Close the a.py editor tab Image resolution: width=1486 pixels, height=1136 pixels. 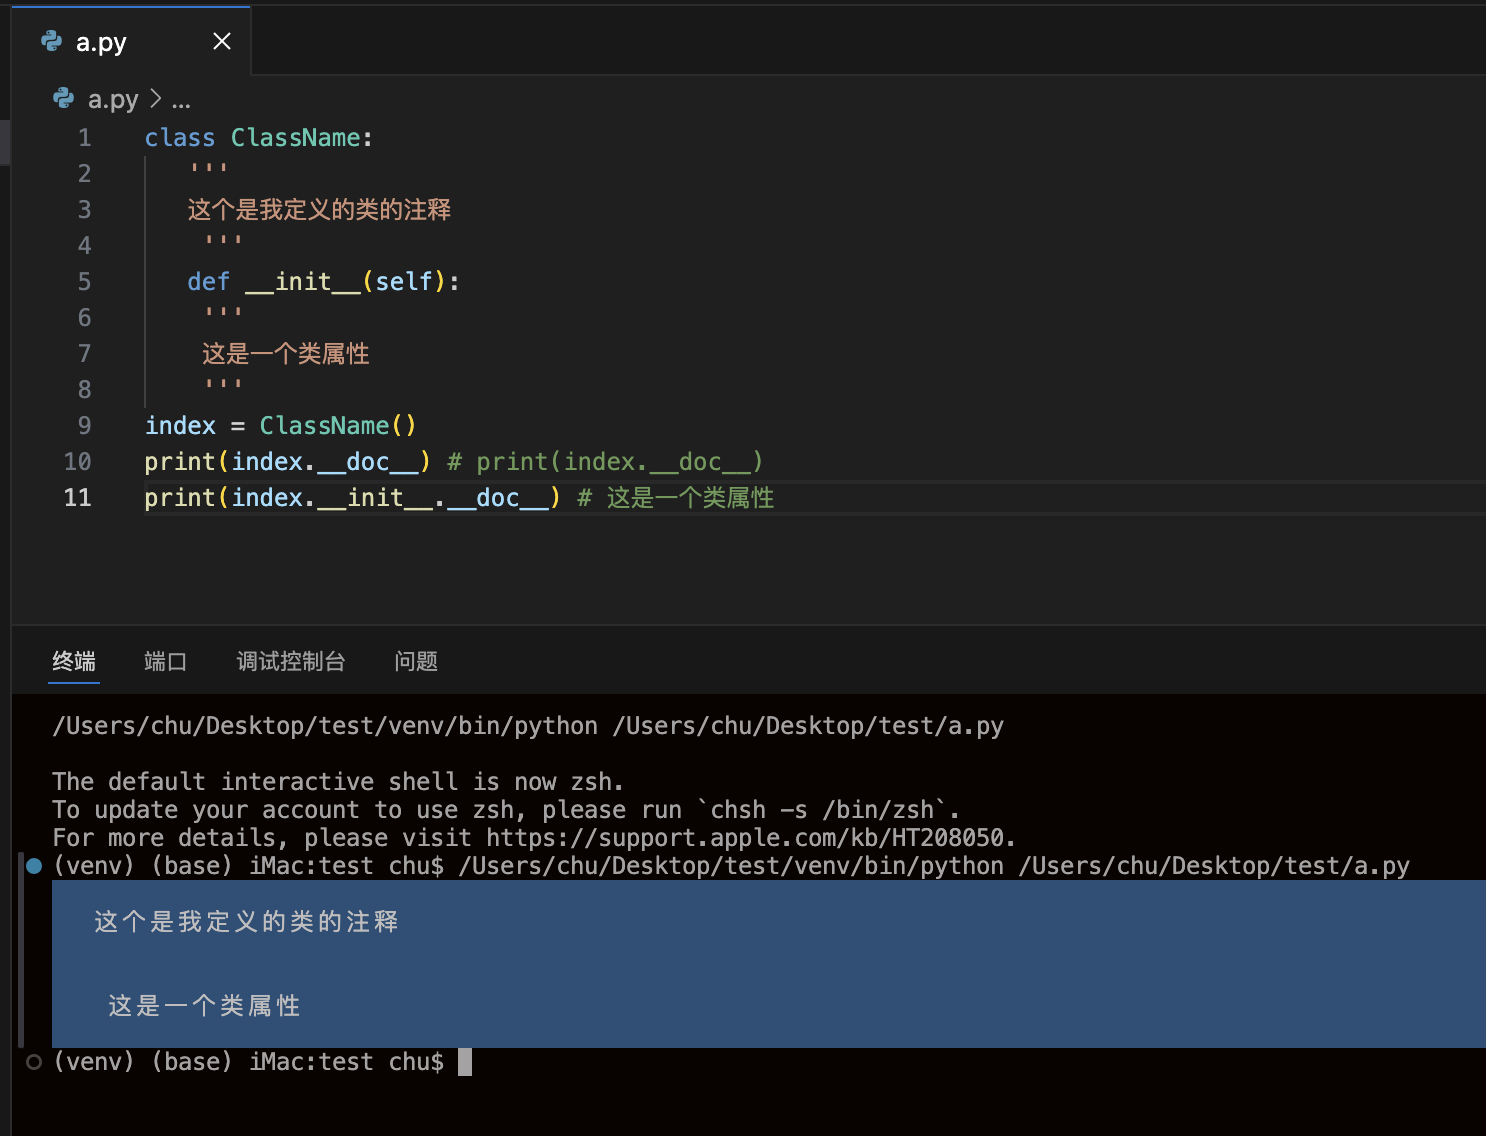(x=222, y=41)
